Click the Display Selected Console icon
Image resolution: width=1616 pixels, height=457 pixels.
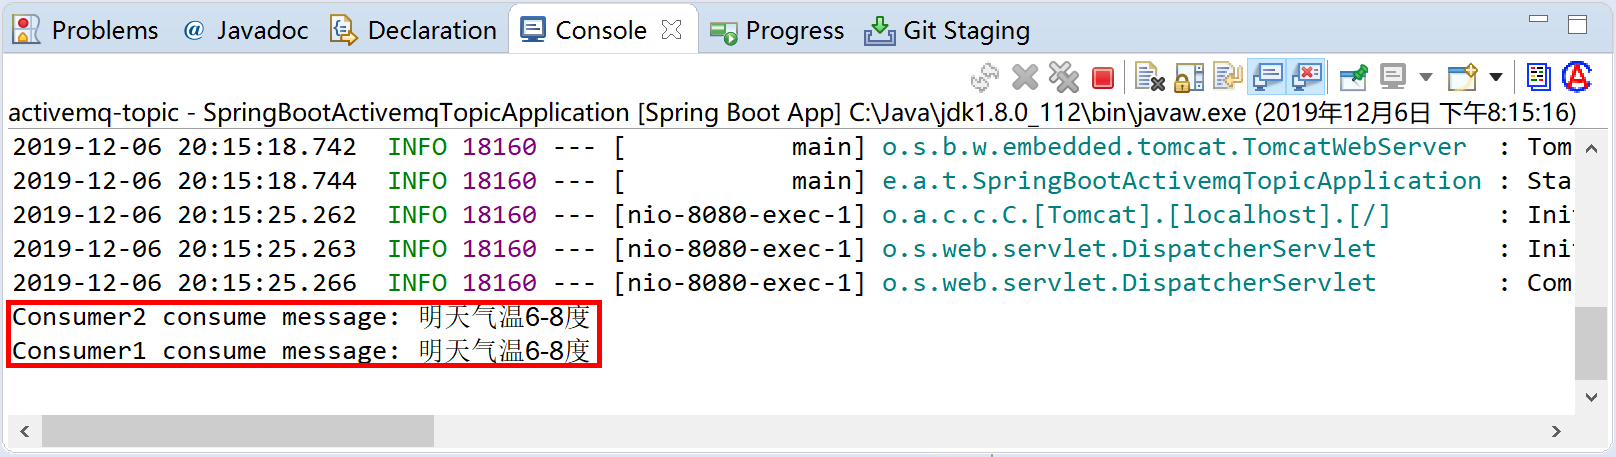tap(1393, 78)
